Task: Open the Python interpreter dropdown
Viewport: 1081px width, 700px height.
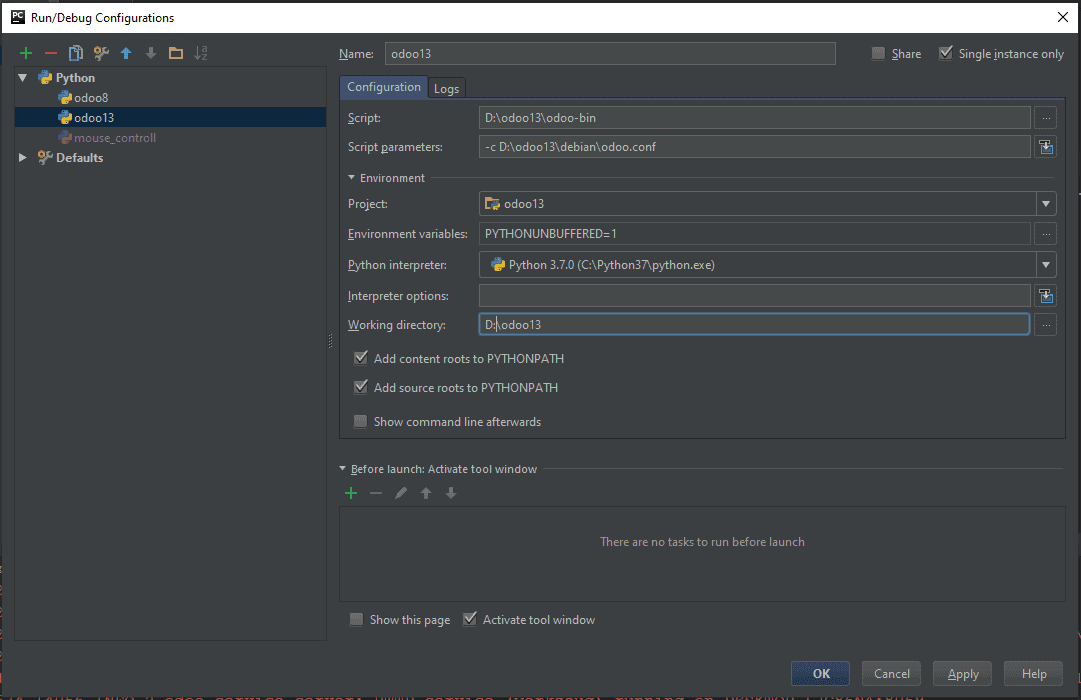Action: 1046,265
